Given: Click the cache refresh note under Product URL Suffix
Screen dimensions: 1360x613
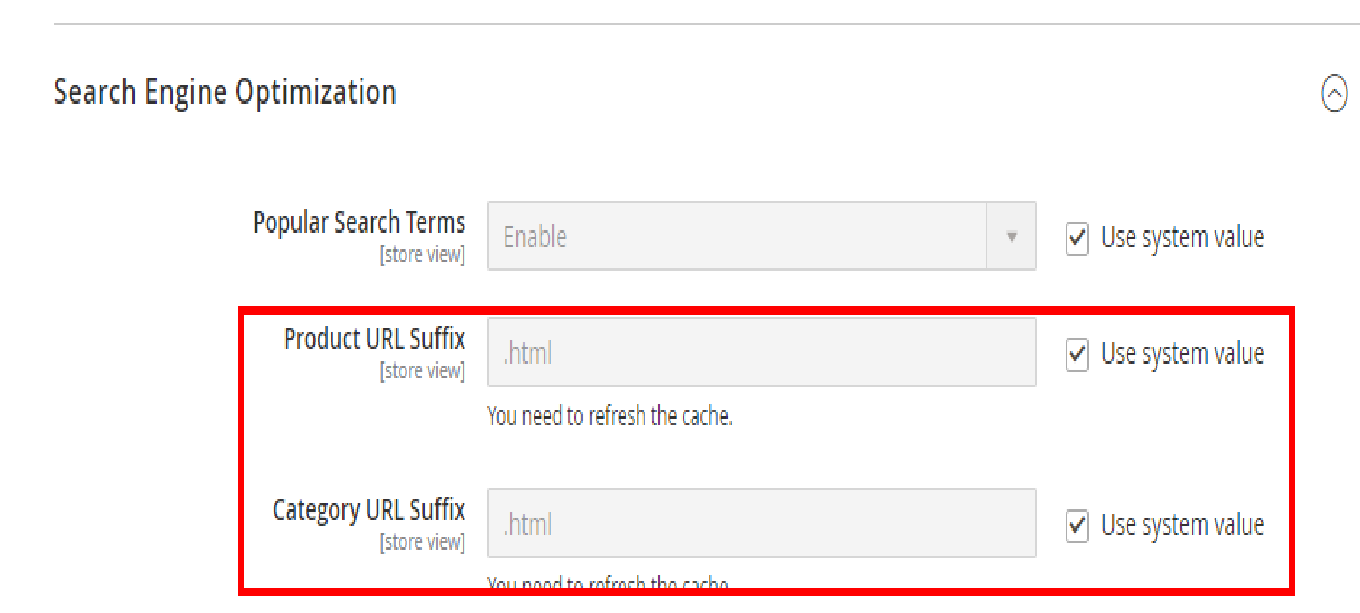Looking at the screenshot, I should (610, 416).
